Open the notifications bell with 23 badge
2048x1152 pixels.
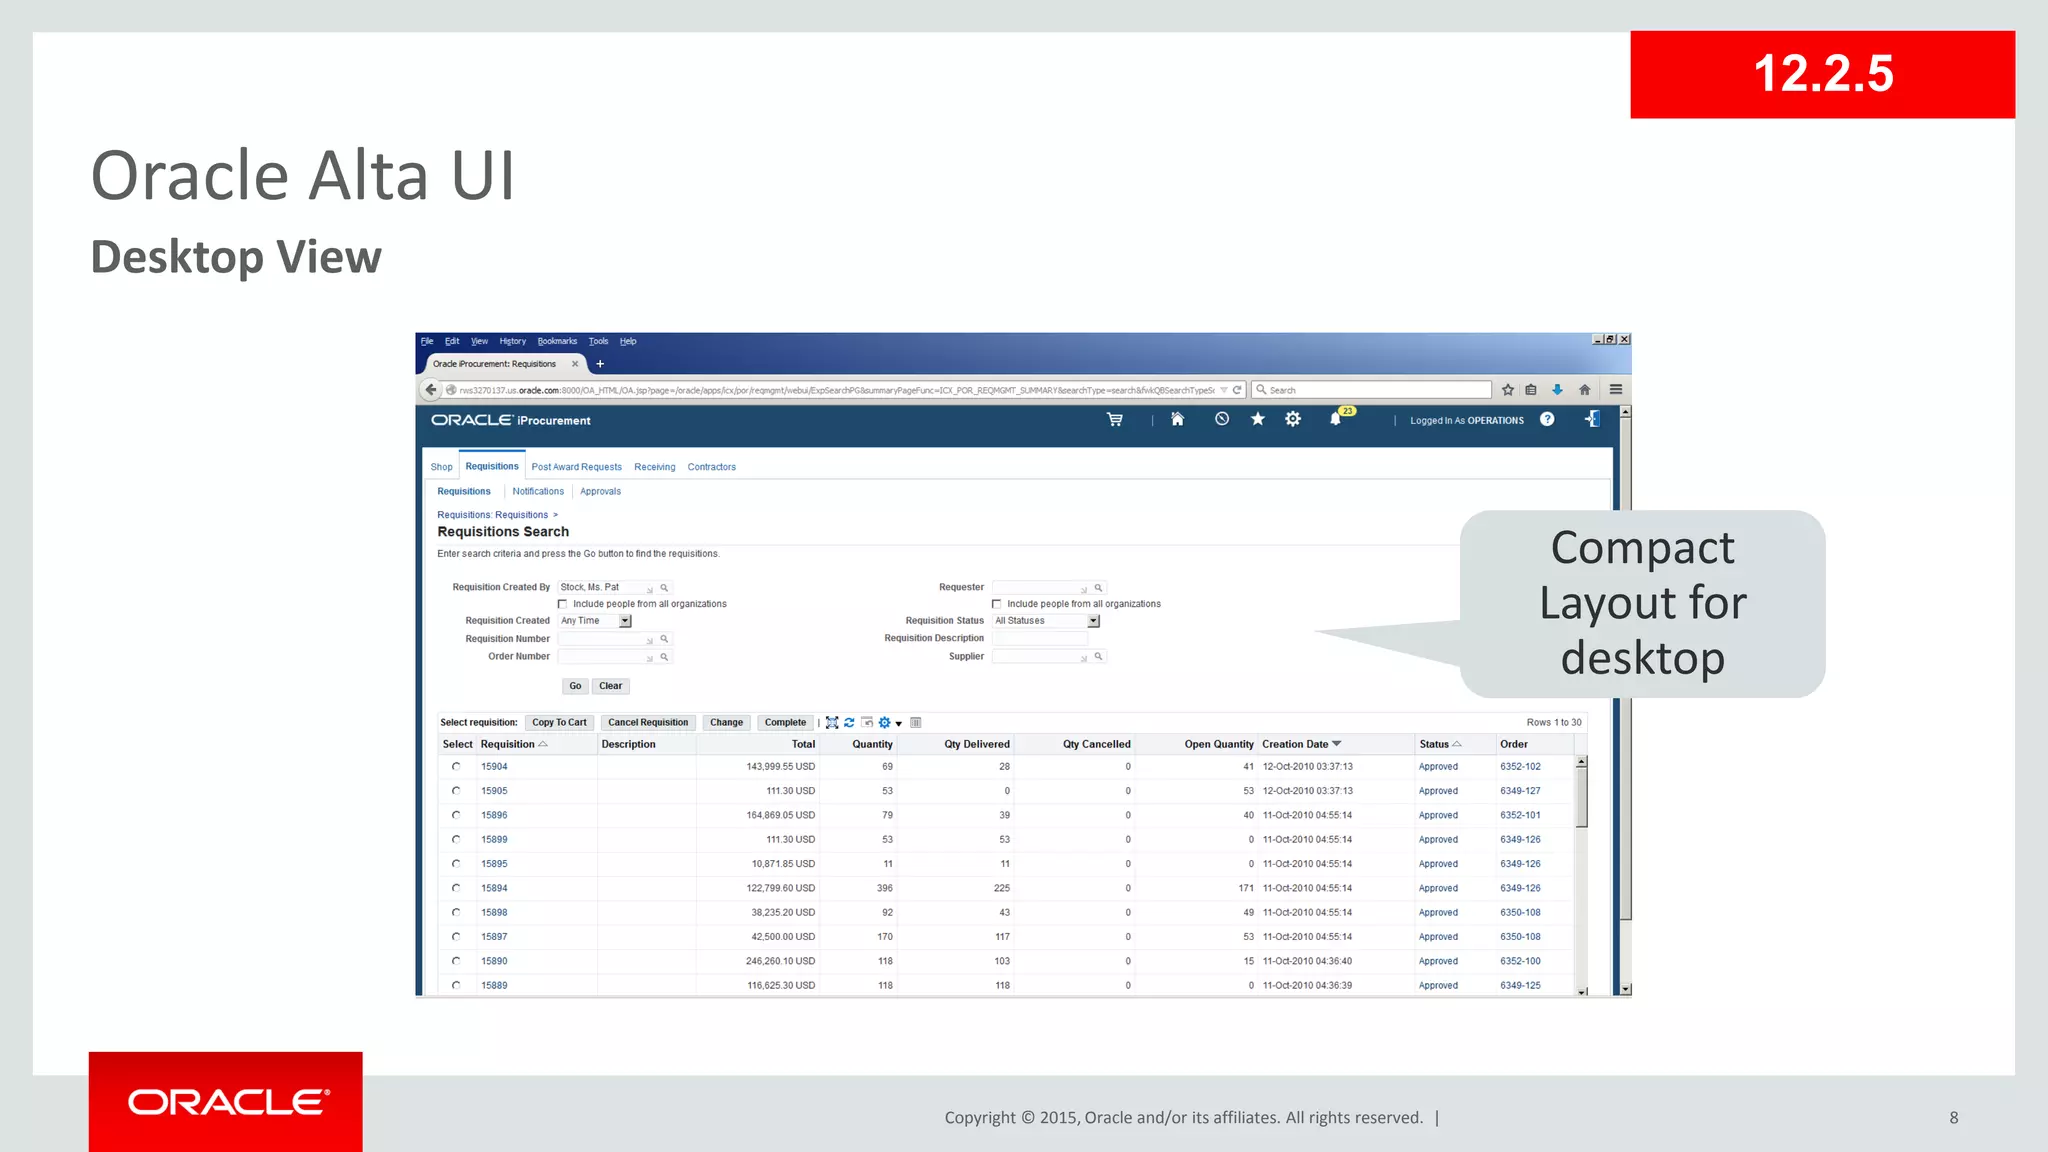1336,418
